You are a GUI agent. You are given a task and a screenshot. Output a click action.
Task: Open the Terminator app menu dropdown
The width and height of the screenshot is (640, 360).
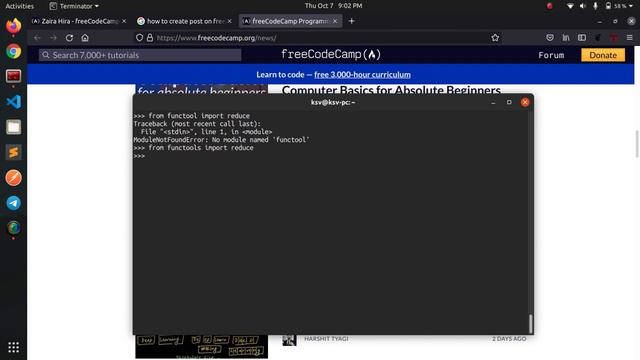coord(74,6)
